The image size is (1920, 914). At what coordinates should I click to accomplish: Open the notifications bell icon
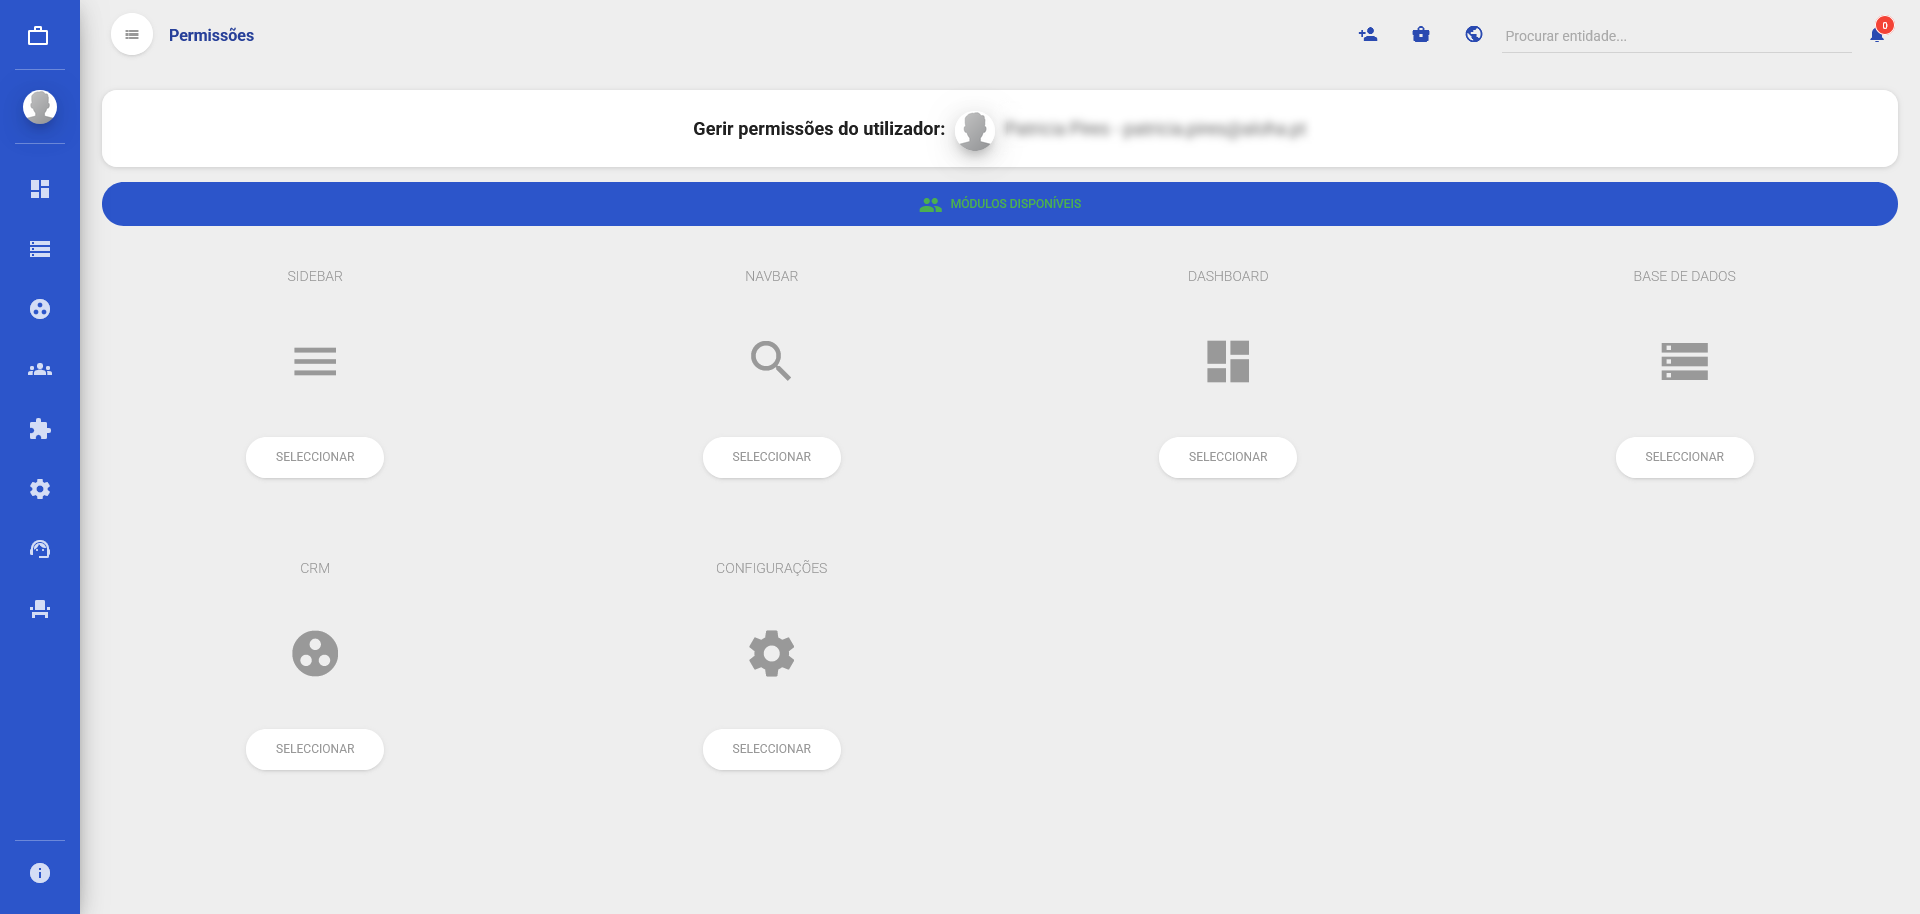pos(1877,35)
